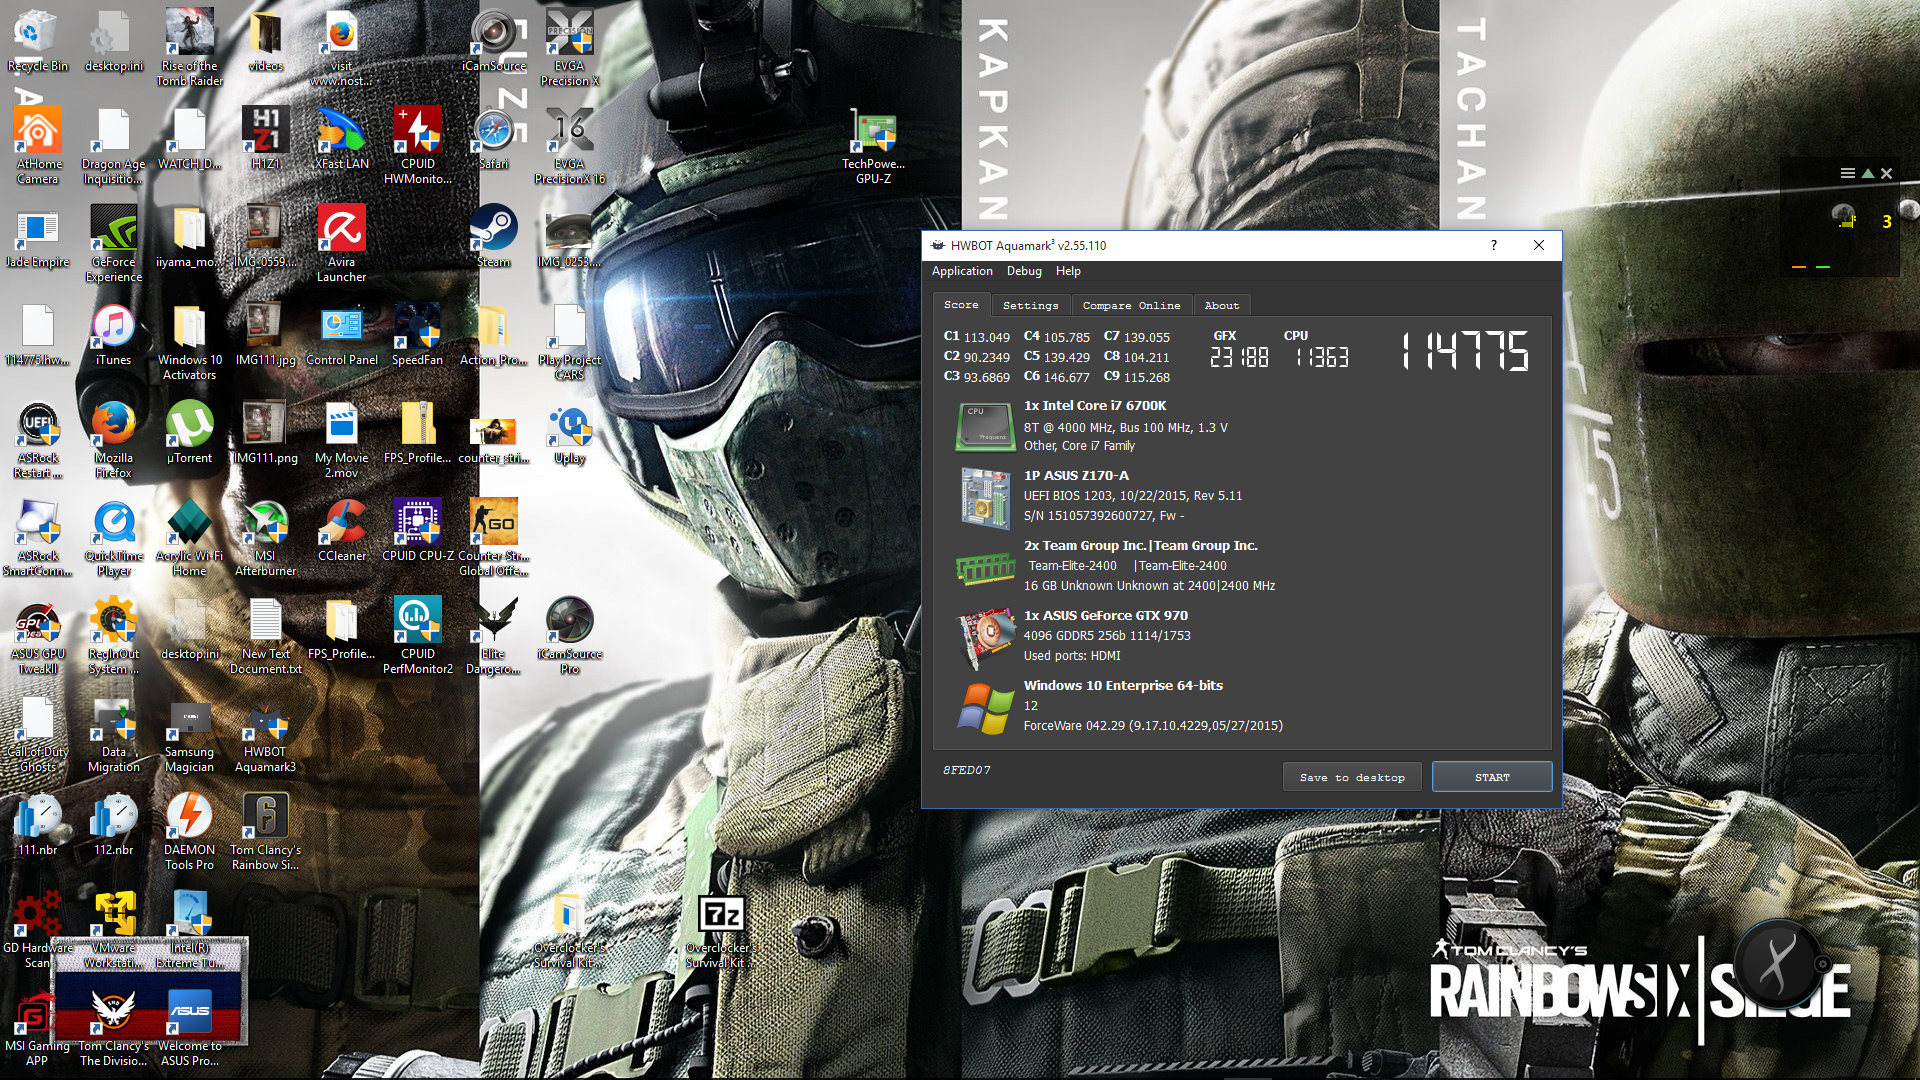Click the 8FED07 checksum text
Viewport: 1920px width, 1080px height.
967,770
